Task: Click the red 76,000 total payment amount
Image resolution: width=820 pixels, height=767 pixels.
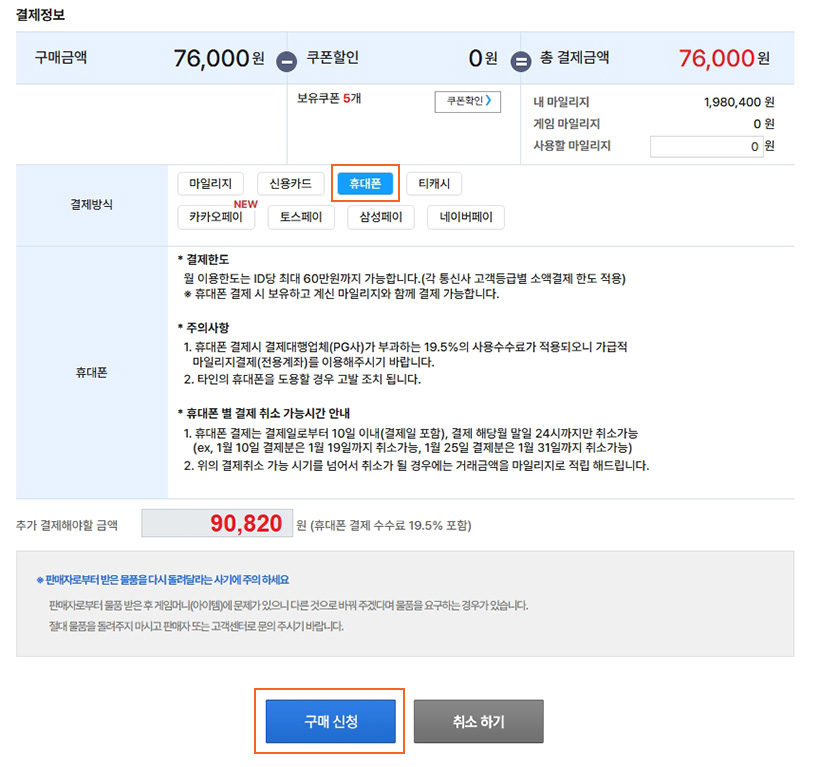Action: coord(716,58)
